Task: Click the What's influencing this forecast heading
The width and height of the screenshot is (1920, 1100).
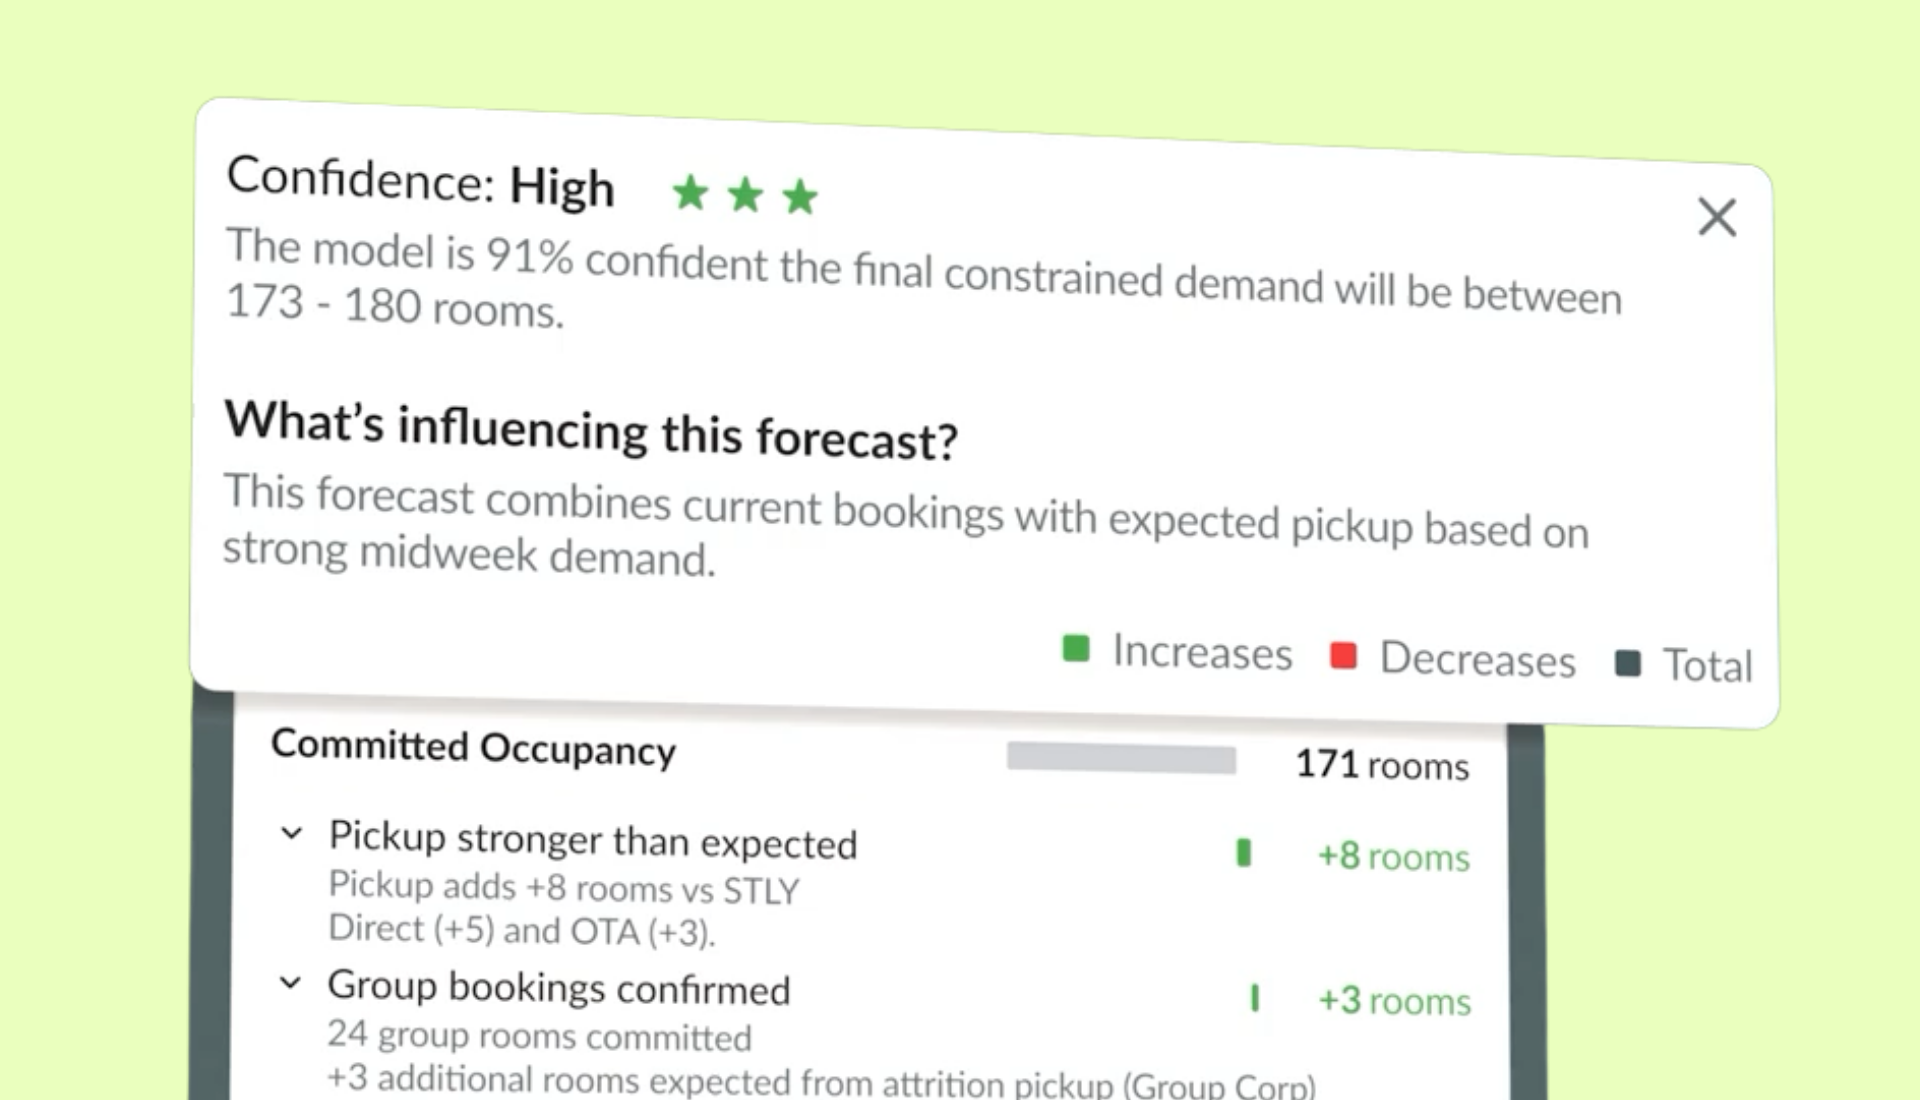Action: tap(590, 430)
